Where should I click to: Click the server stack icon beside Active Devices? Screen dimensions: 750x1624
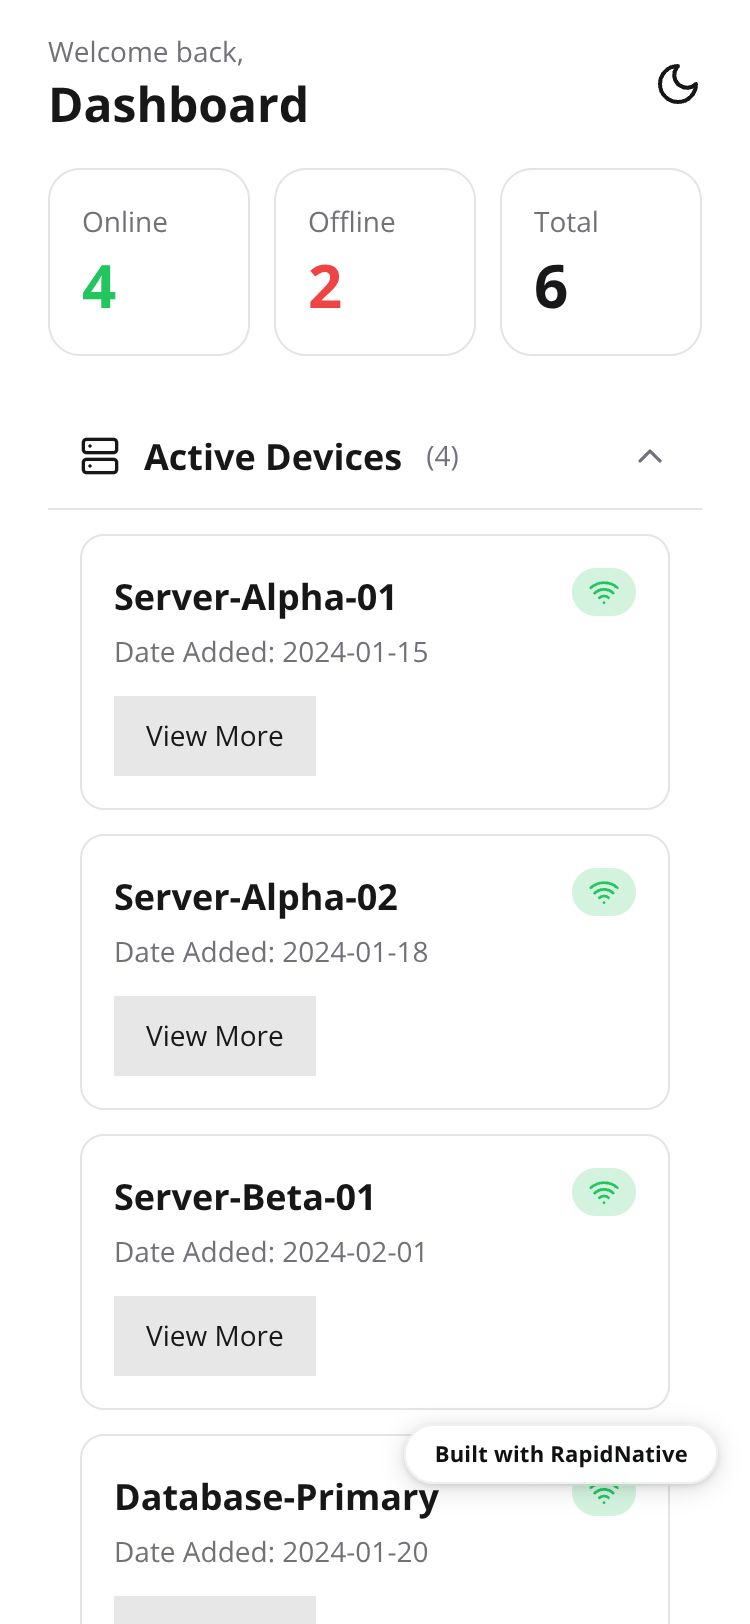pyautogui.click(x=100, y=457)
